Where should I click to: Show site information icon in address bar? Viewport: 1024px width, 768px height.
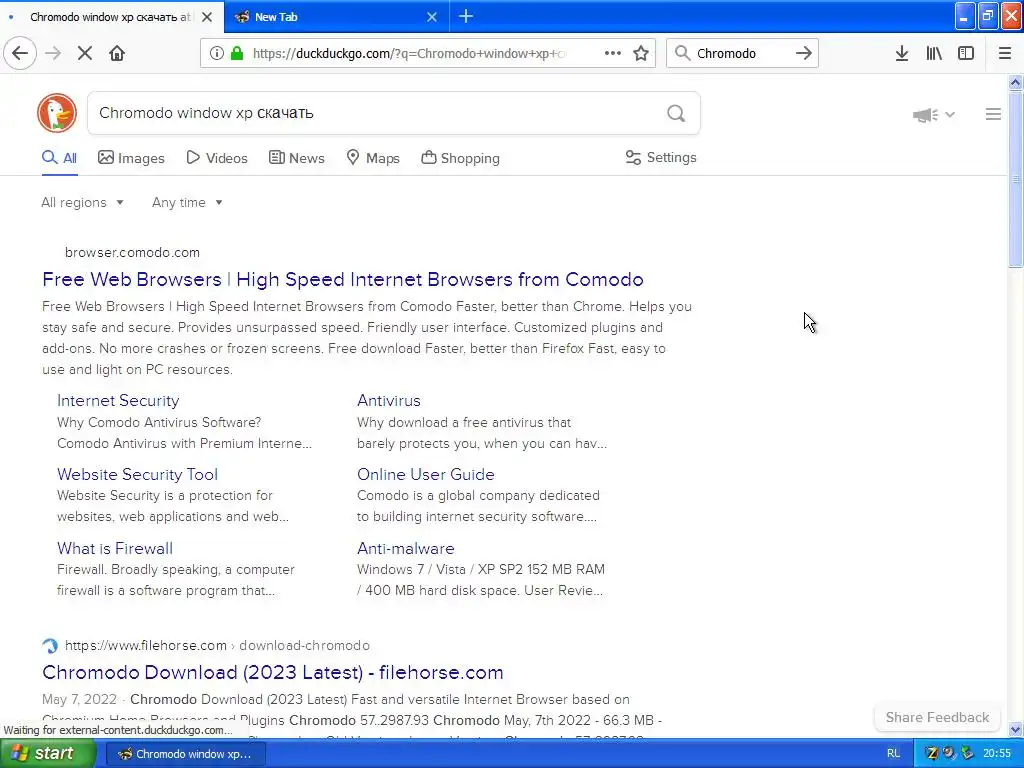(x=216, y=54)
